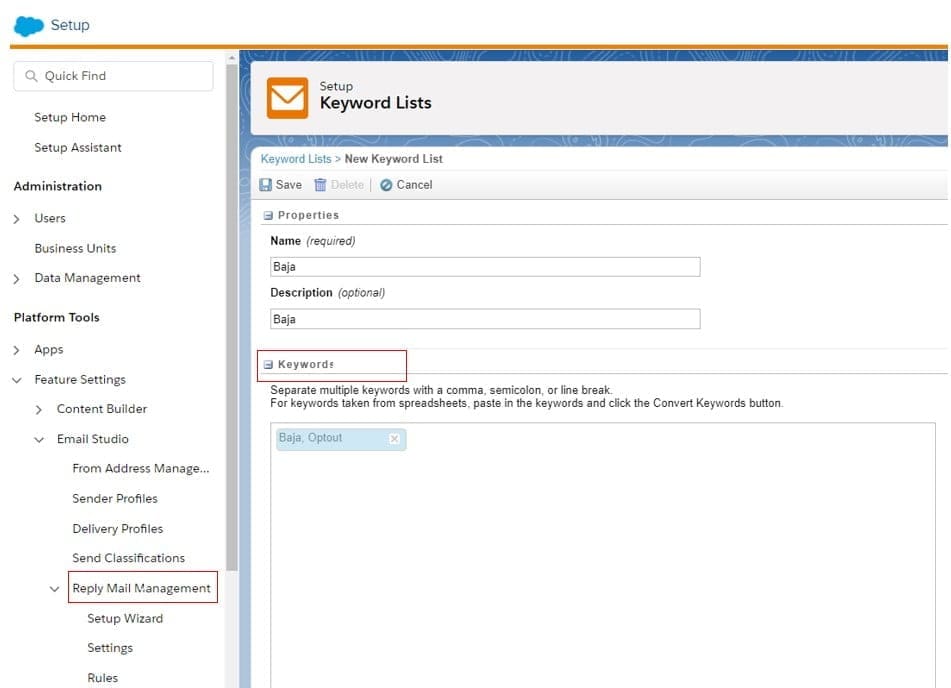951x688 pixels.
Task: Select Send Classifications menu item
Action: click(128, 558)
